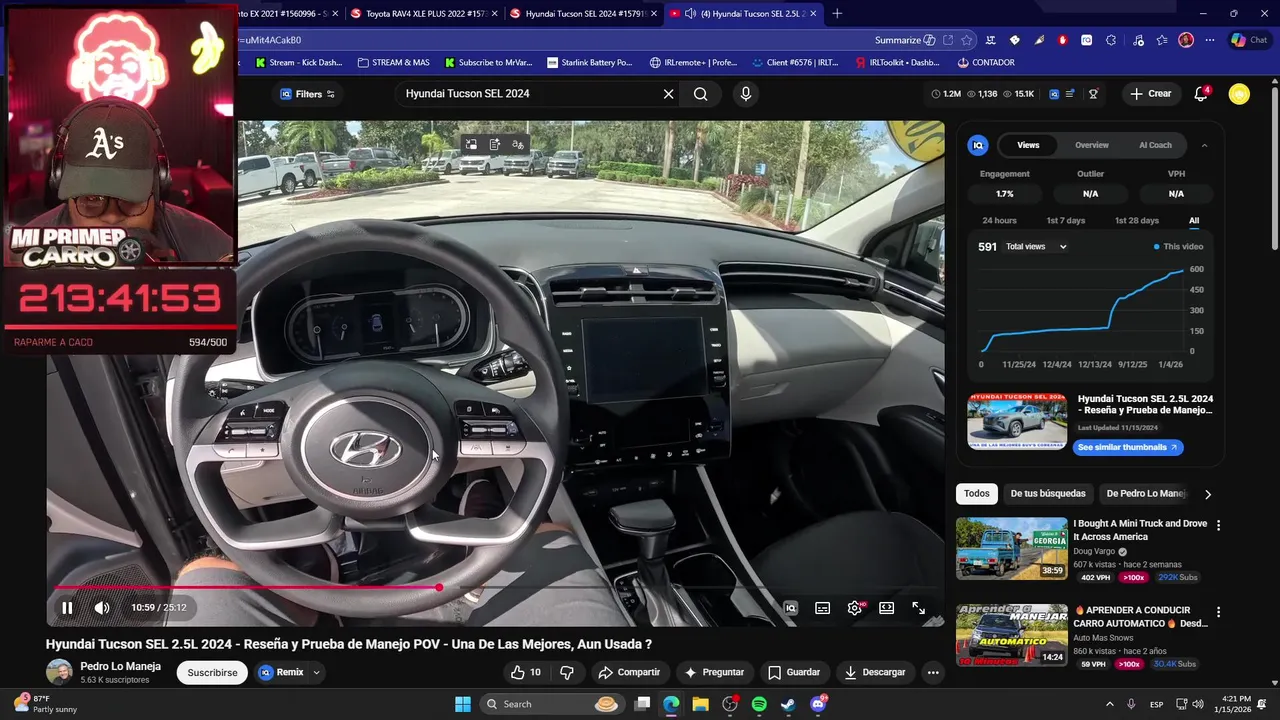The height and width of the screenshot is (720, 1280).
Task: Expand the Remix dropdown arrow
Action: point(316,672)
